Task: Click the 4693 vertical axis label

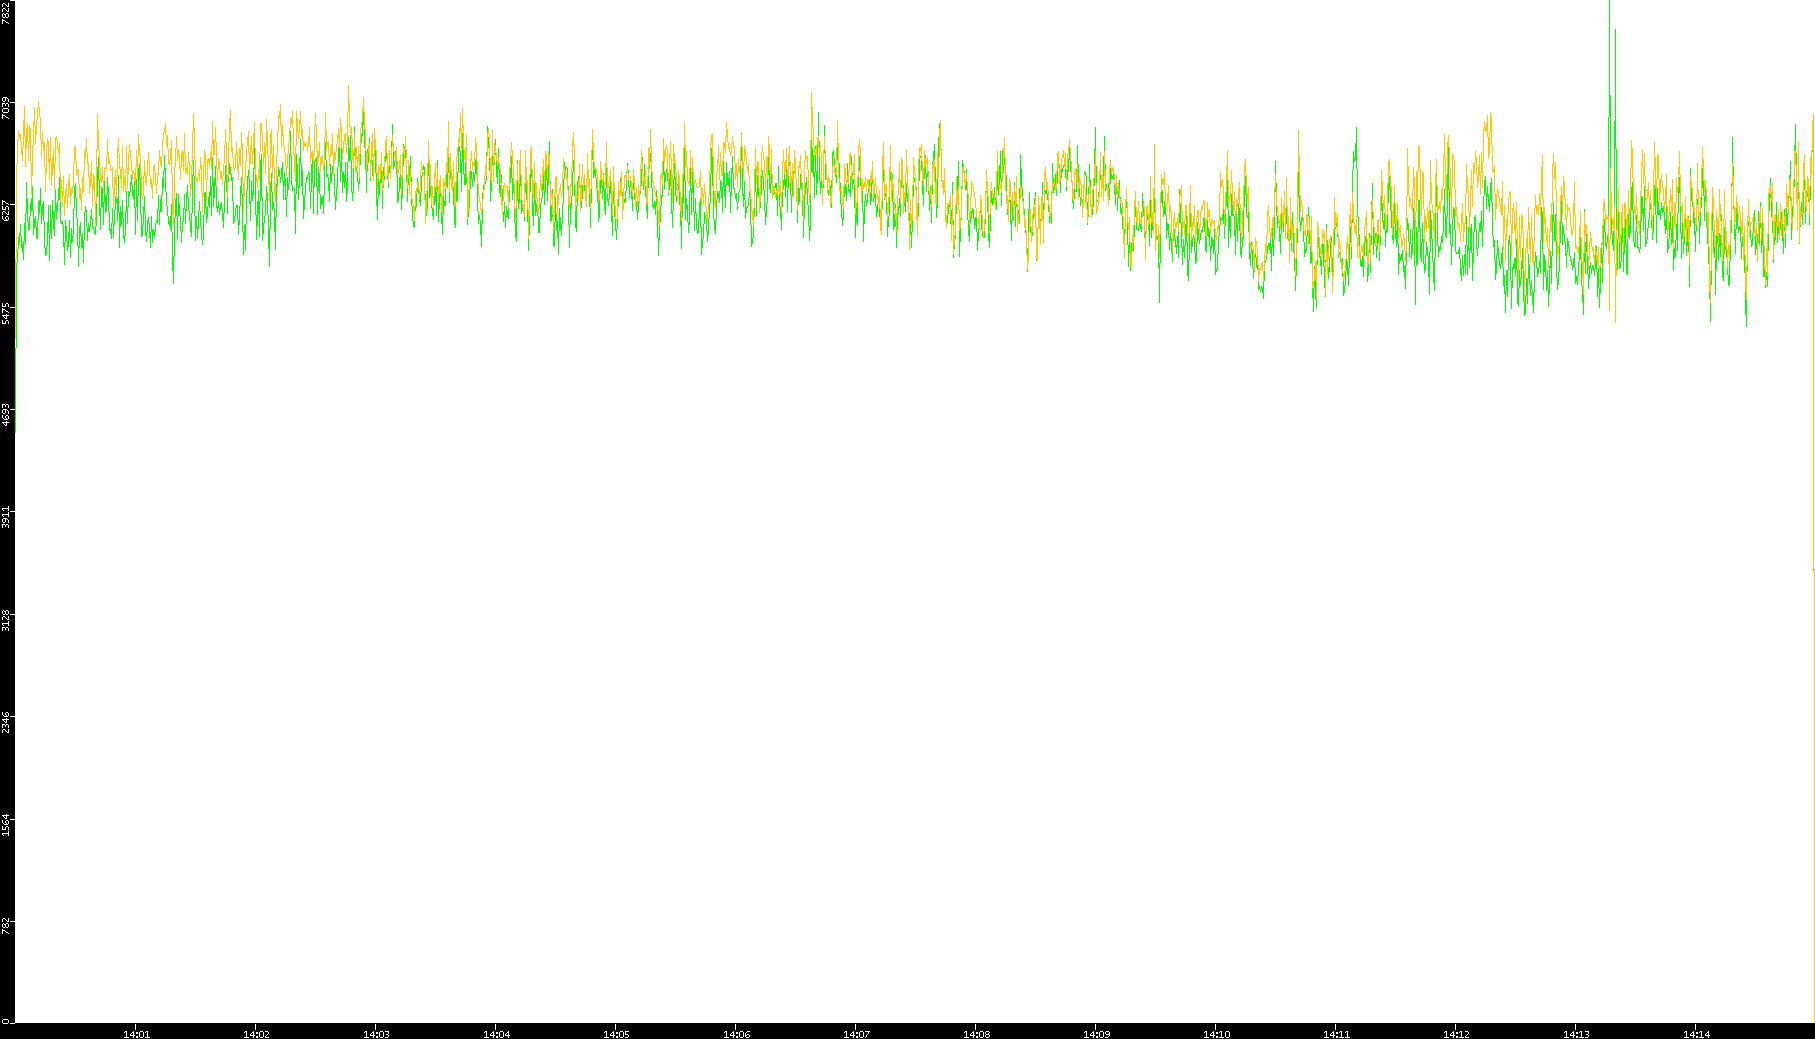Action: click(x=7, y=414)
